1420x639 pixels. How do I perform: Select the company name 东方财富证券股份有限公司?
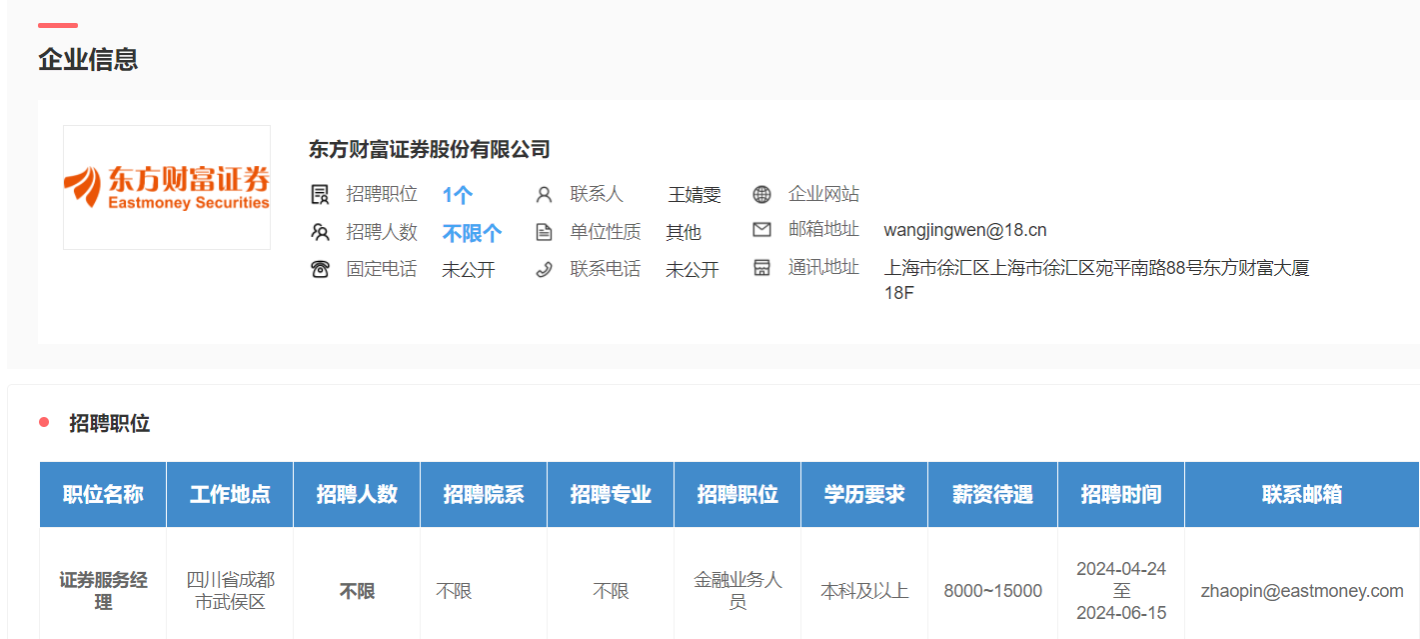click(430, 150)
